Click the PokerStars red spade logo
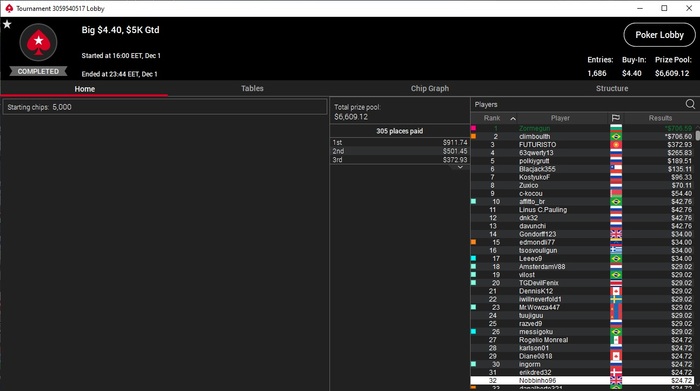 coord(38,42)
